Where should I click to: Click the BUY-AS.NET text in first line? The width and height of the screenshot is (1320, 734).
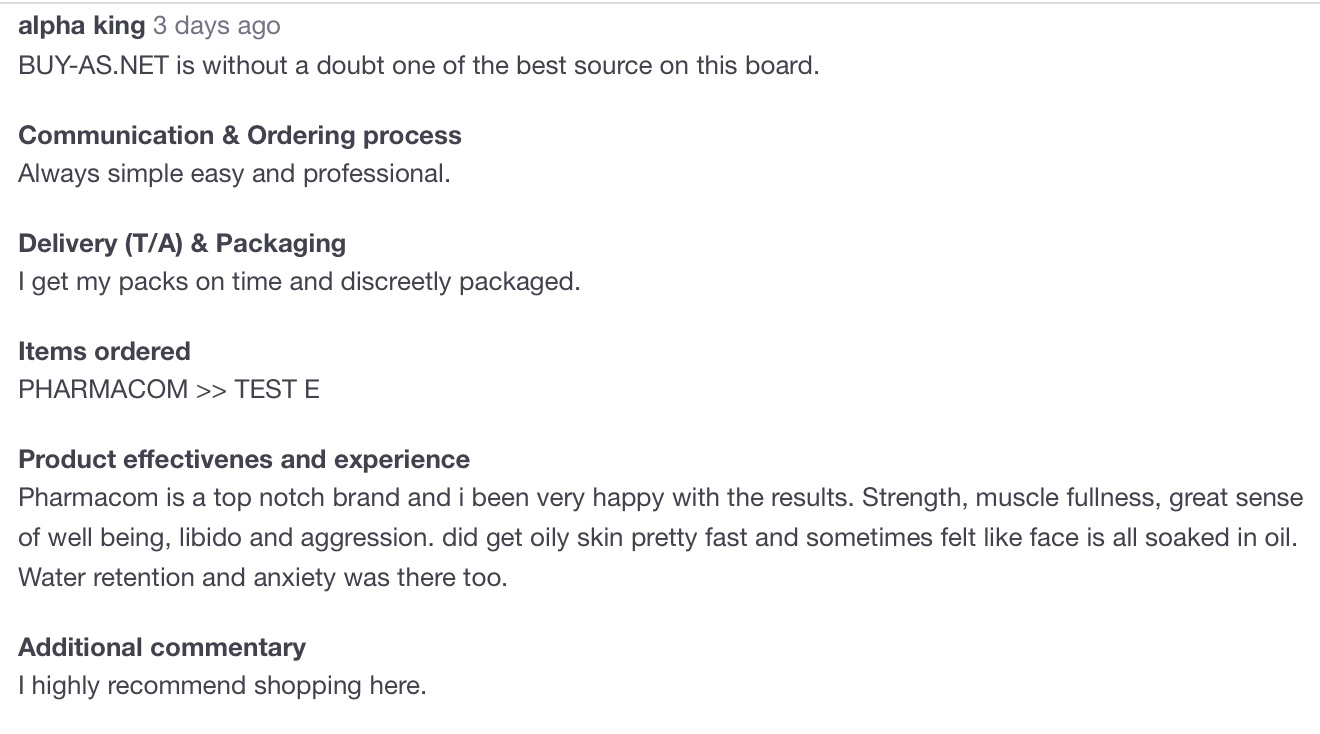click(x=93, y=66)
